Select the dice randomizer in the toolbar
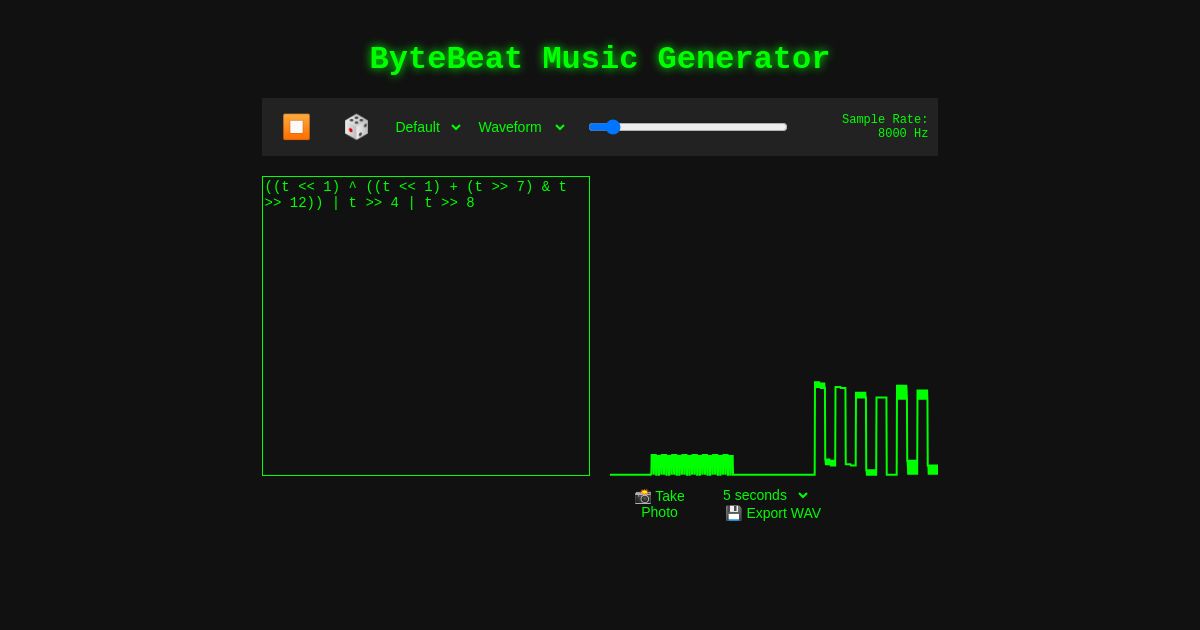Viewport: 1200px width, 630px height. (356, 127)
